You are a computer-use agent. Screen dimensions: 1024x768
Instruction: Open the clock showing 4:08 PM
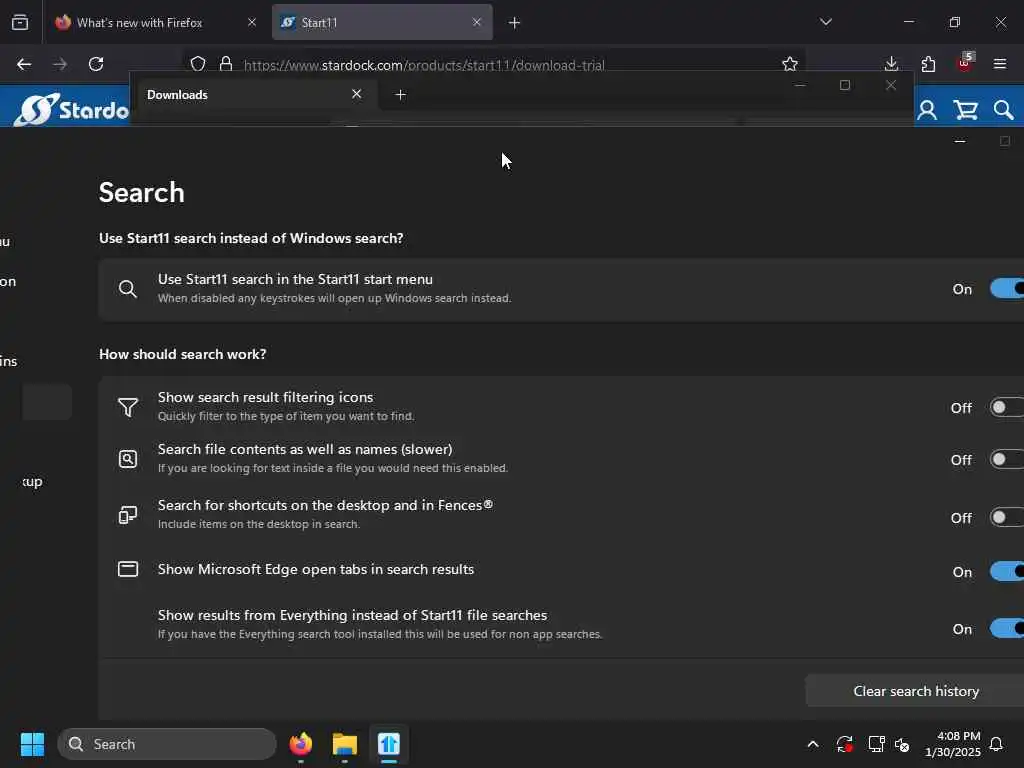tap(952, 744)
